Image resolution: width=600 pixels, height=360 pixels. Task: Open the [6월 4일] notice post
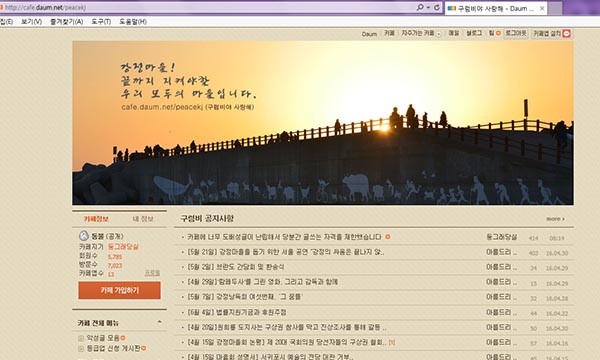pos(236,312)
